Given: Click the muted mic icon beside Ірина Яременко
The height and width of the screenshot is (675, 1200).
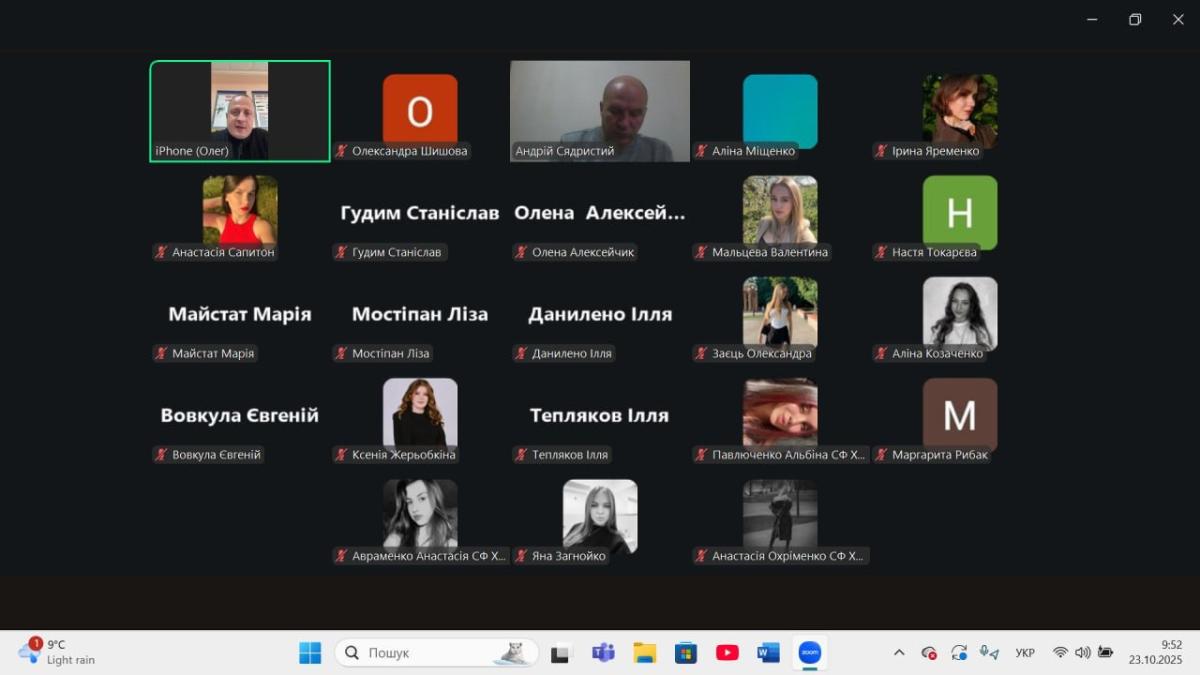Looking at the screenshot, I should [881, 151].
